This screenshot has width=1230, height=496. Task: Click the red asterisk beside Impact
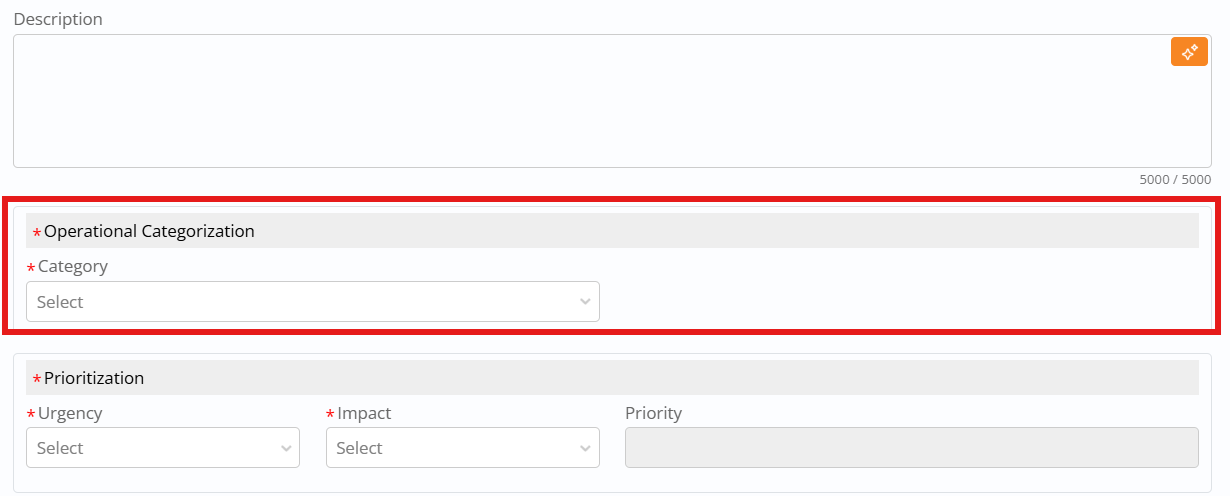click(330, 415)
